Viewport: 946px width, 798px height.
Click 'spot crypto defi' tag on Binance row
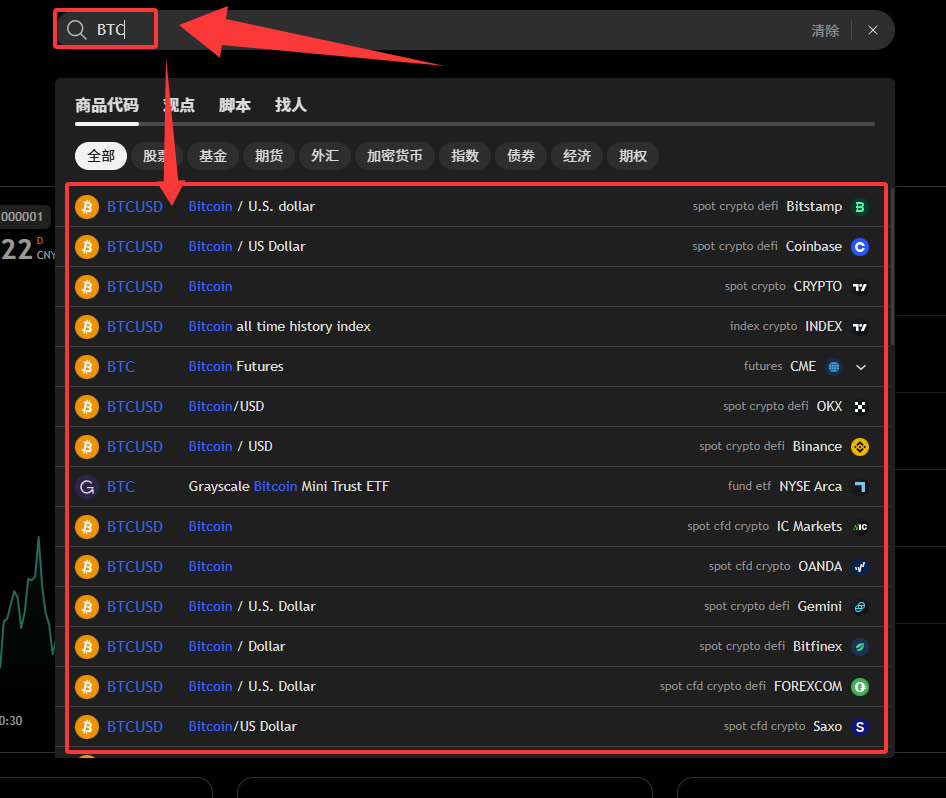tap(741, 446)
